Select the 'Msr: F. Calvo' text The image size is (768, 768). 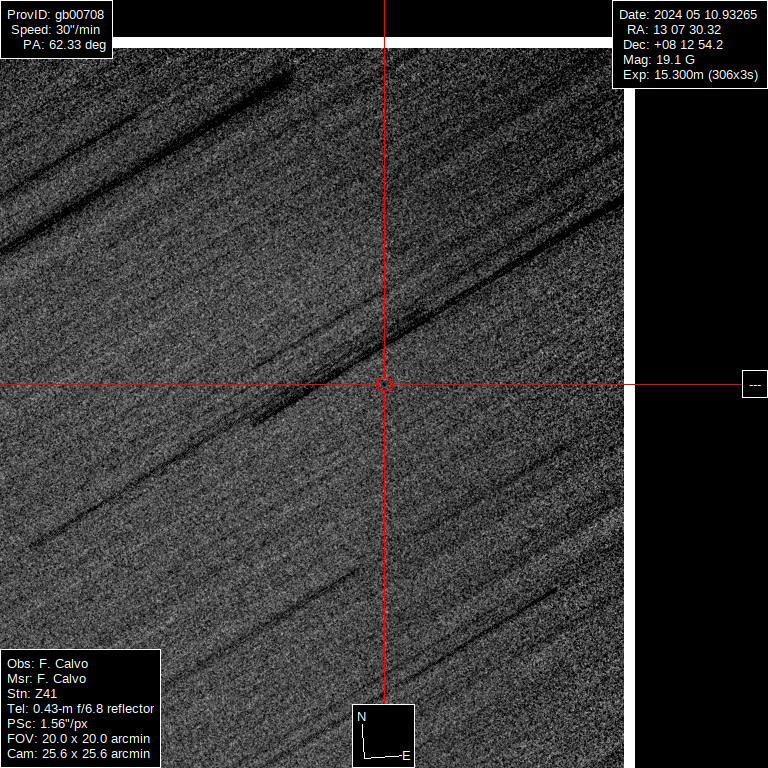47,679
